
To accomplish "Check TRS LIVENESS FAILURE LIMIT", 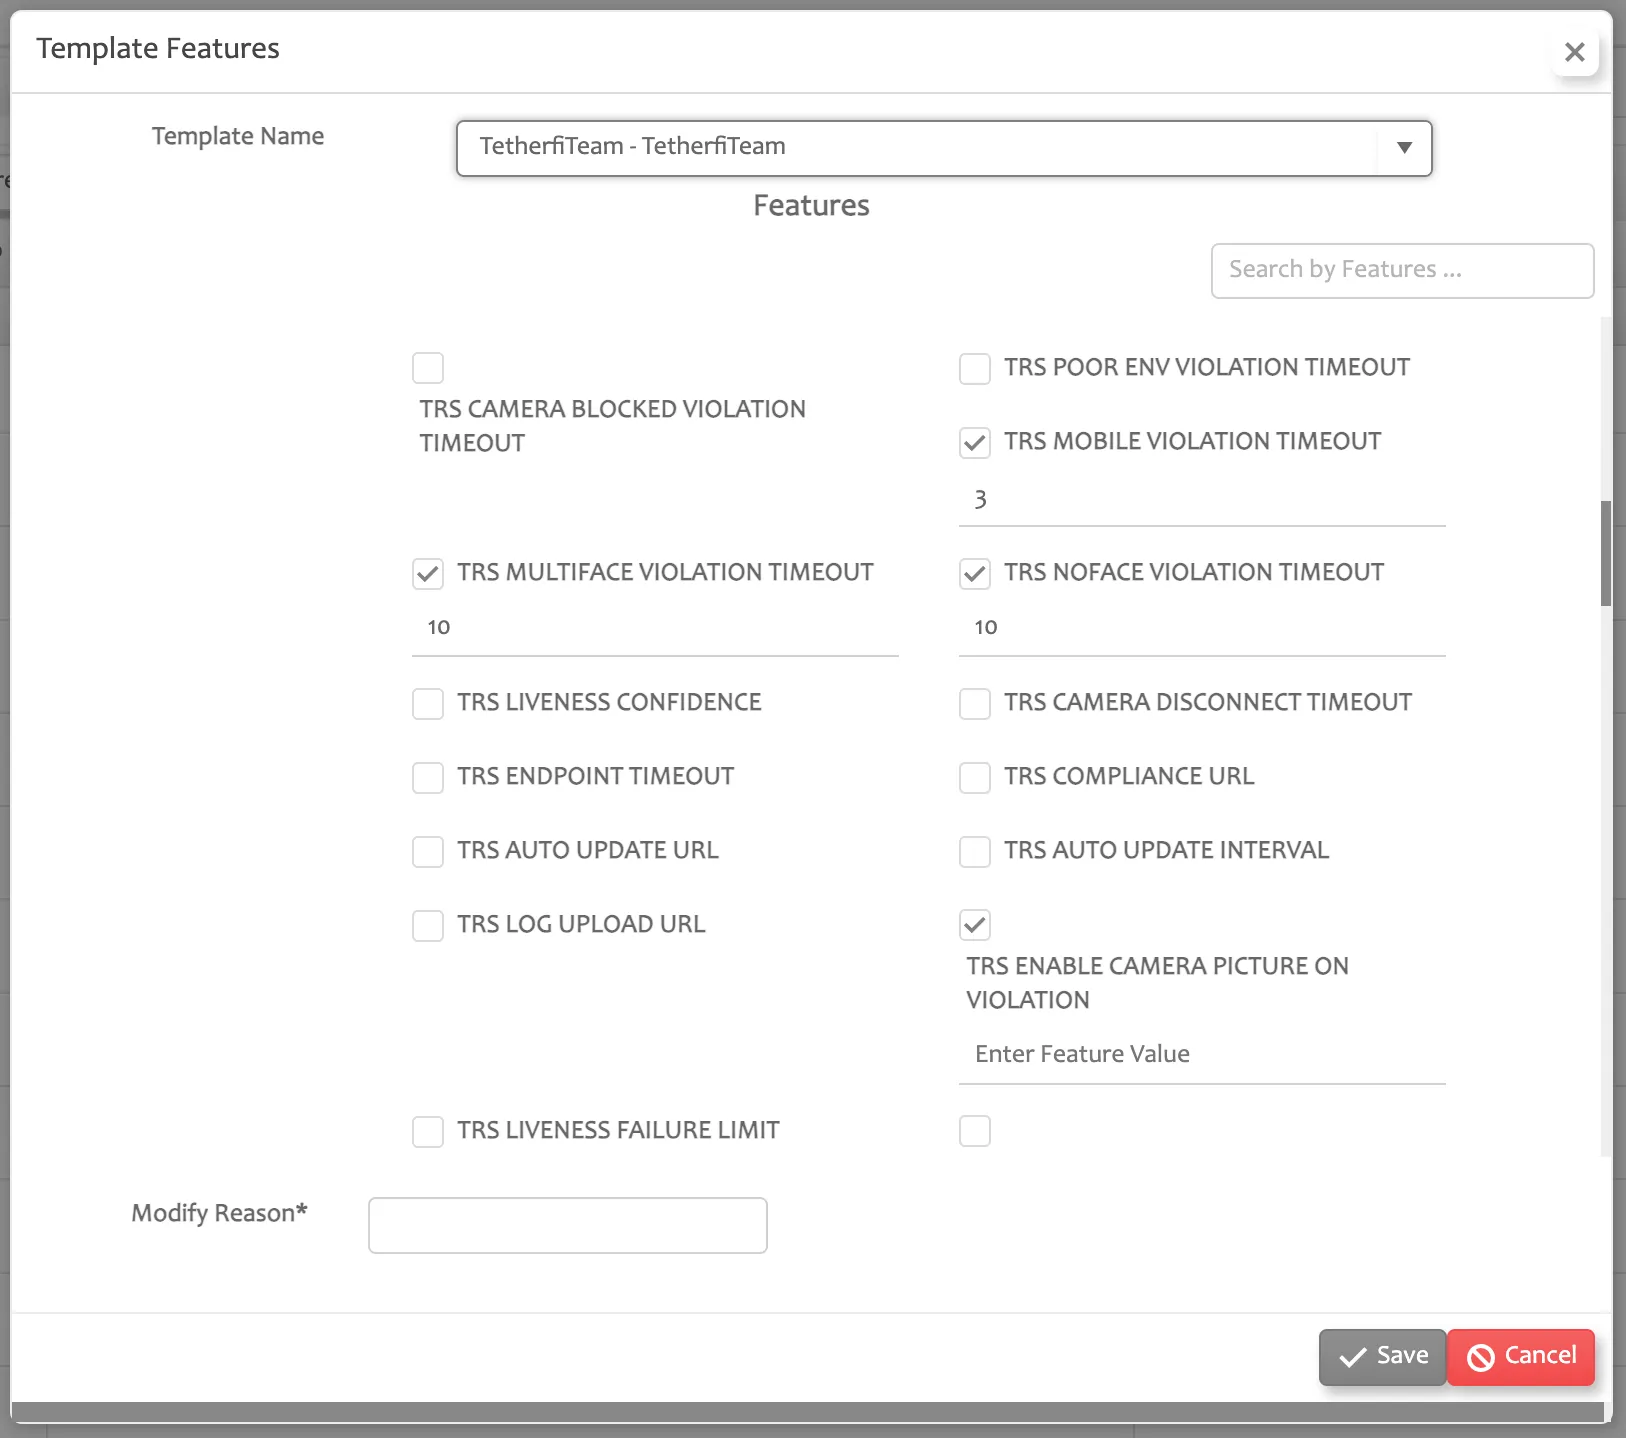I will pos(428,1131).
